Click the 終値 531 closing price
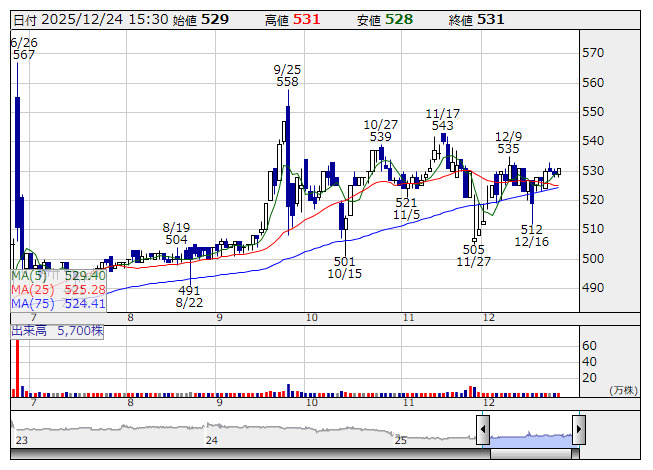653x470 pixels. [476, 20]
